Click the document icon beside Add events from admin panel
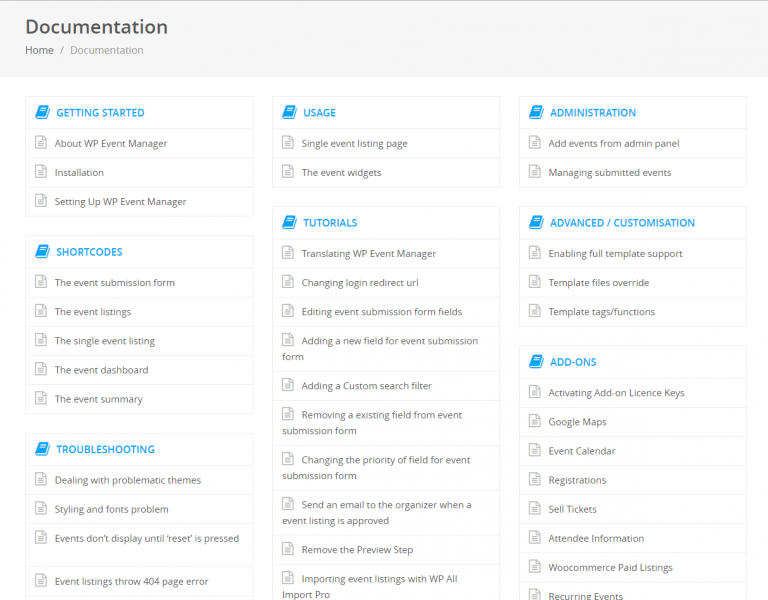The image size is (768, 600). coord(535,143)
